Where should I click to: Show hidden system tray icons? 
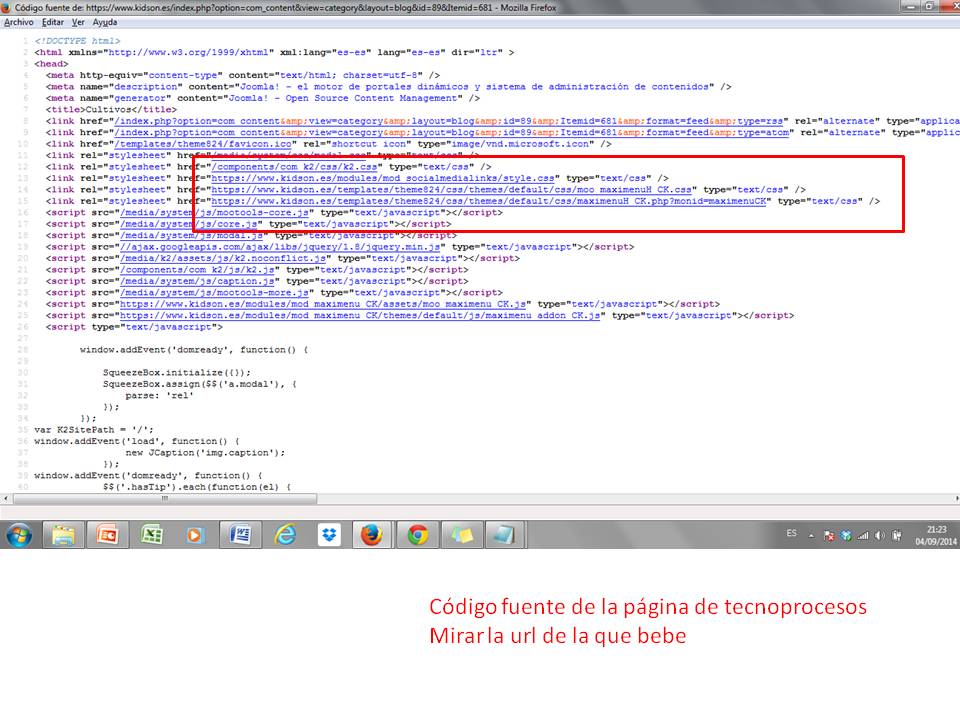tap(811, 536)
